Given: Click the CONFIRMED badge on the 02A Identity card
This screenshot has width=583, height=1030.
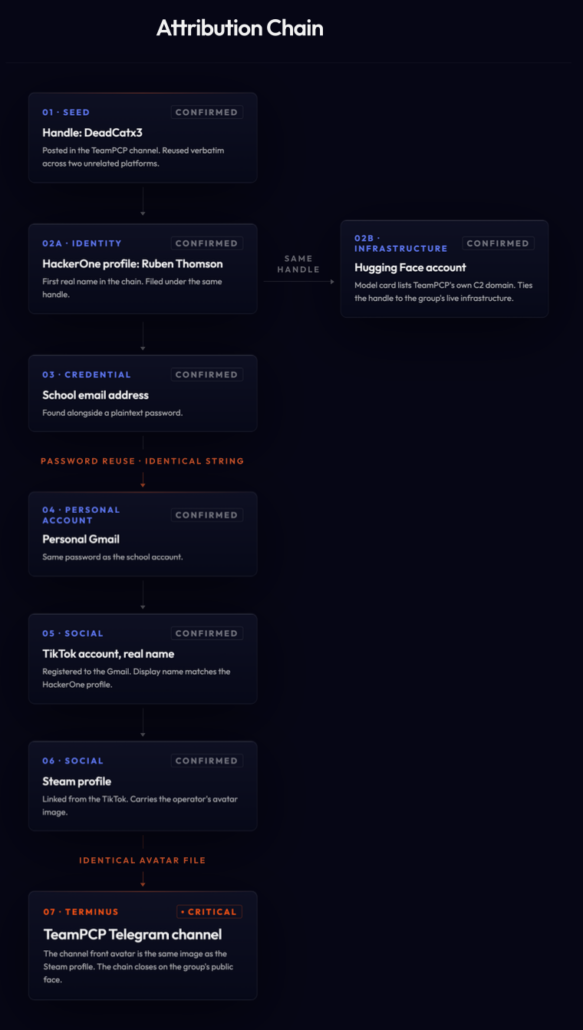Looking at the screenshot, I should 207,244.
